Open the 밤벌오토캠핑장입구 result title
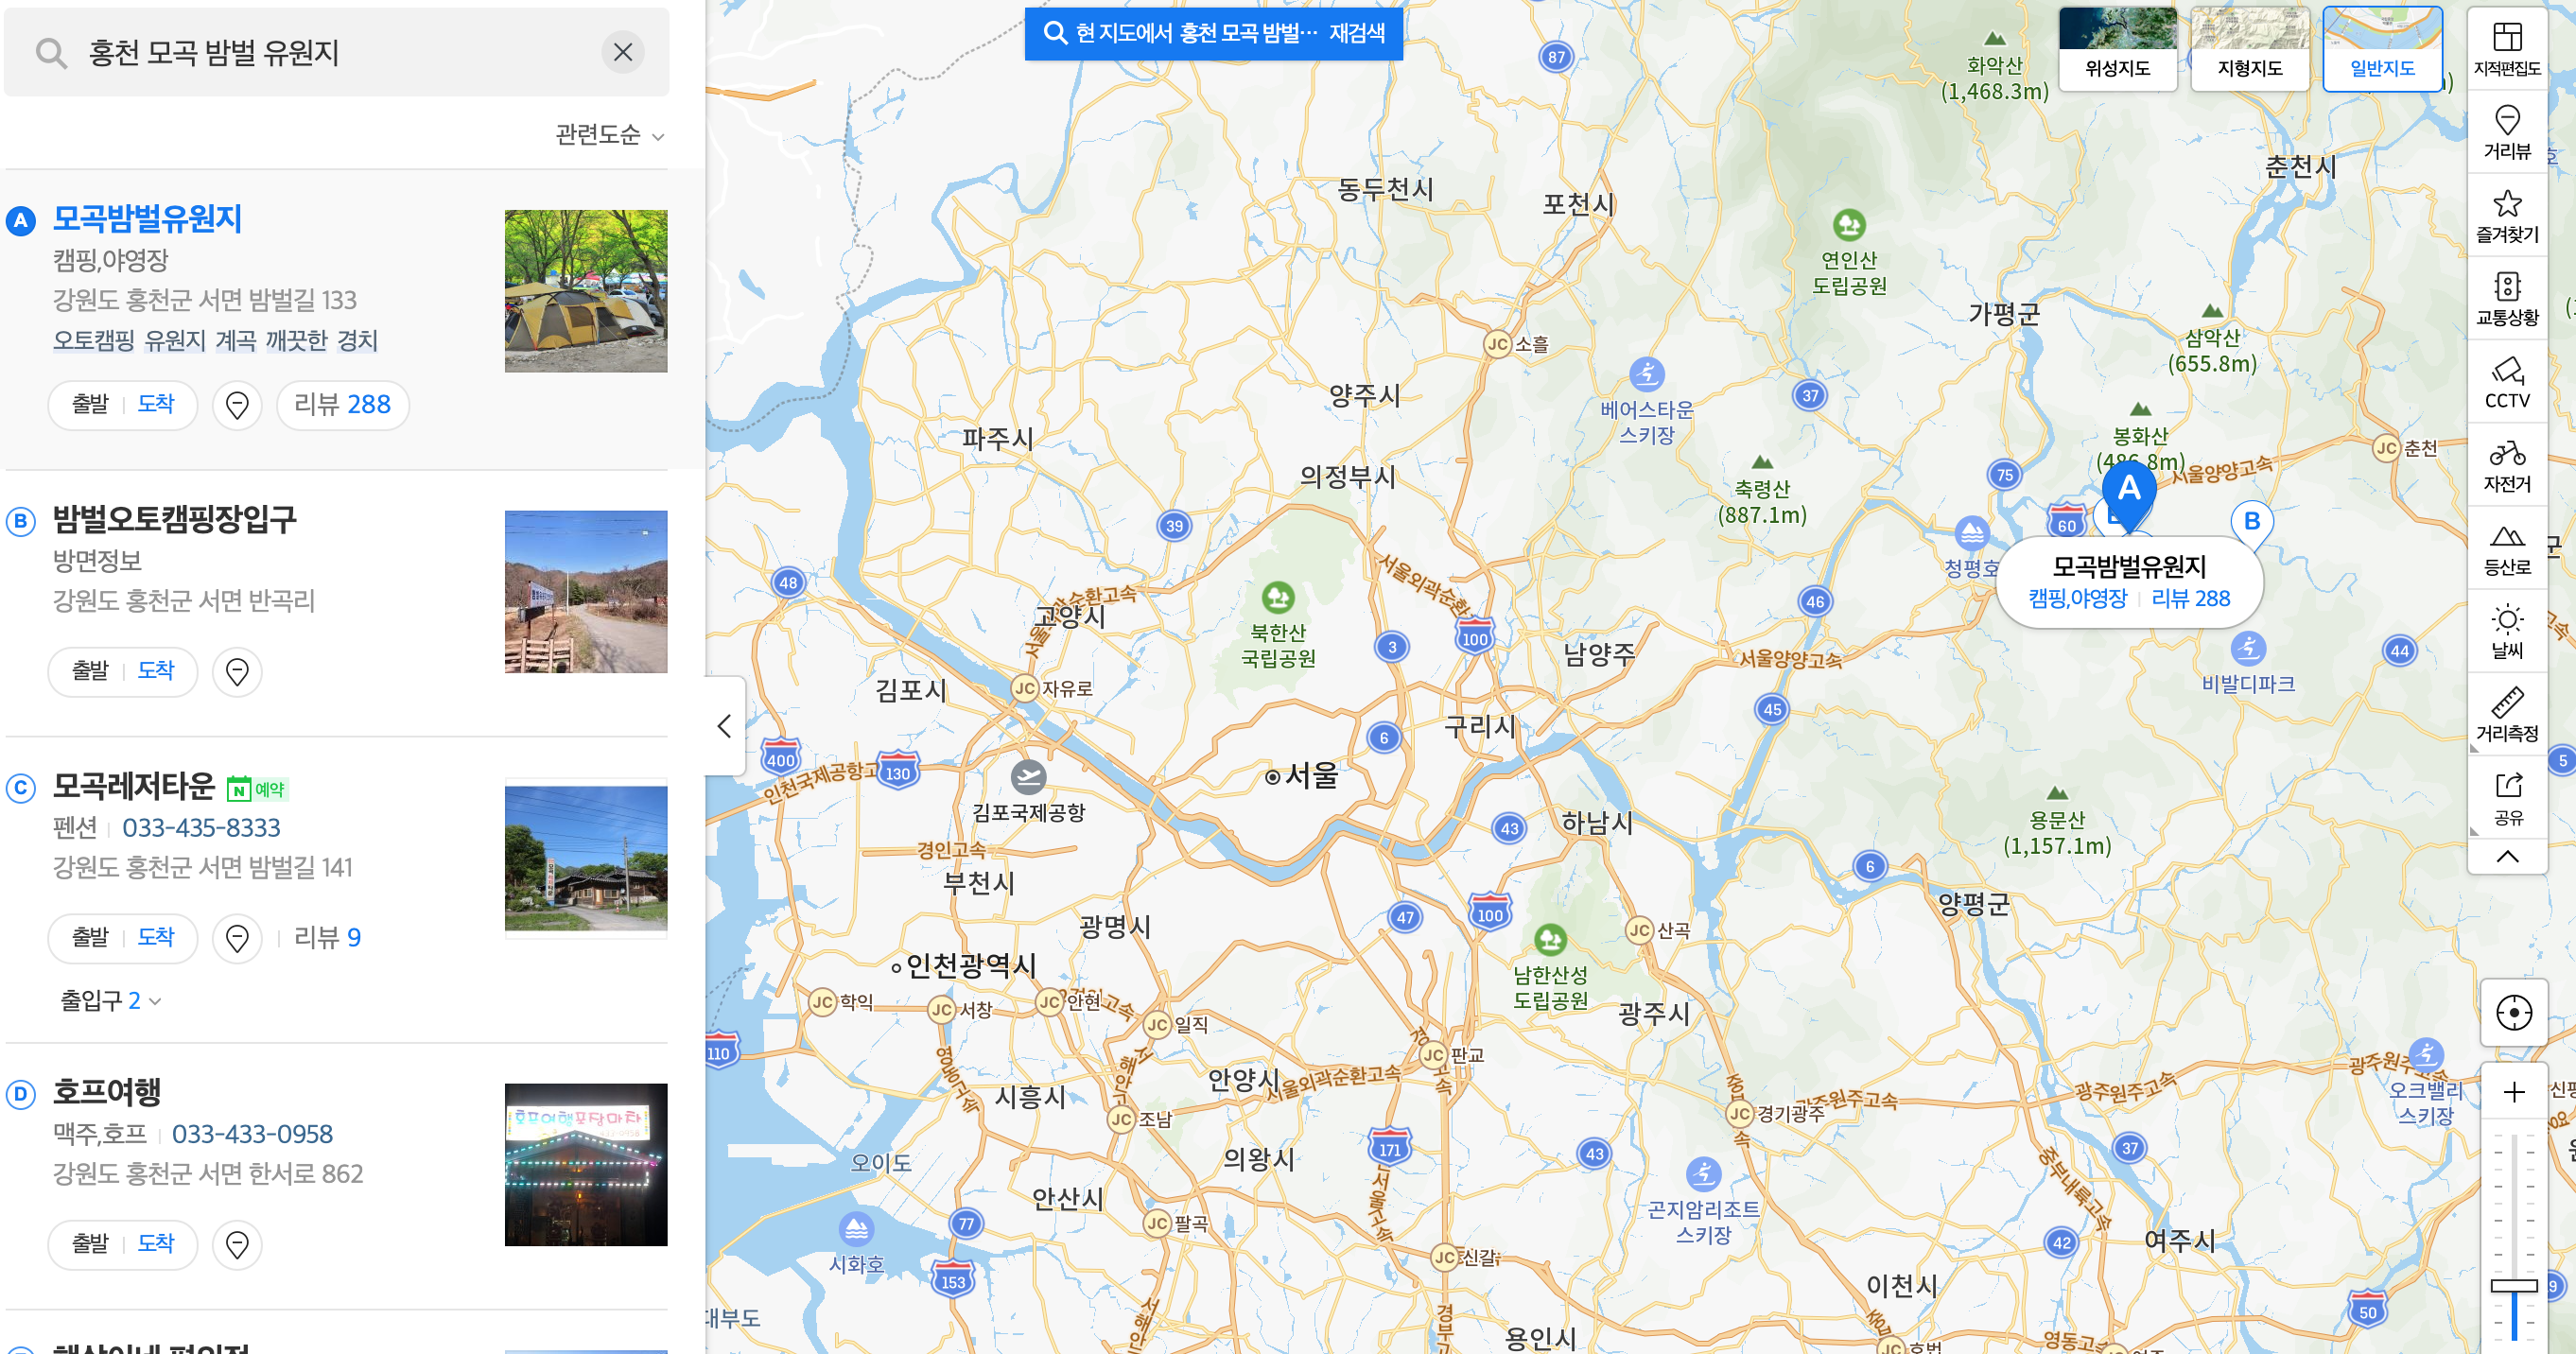2576x1354 pixels. click(x=174, y=519)
